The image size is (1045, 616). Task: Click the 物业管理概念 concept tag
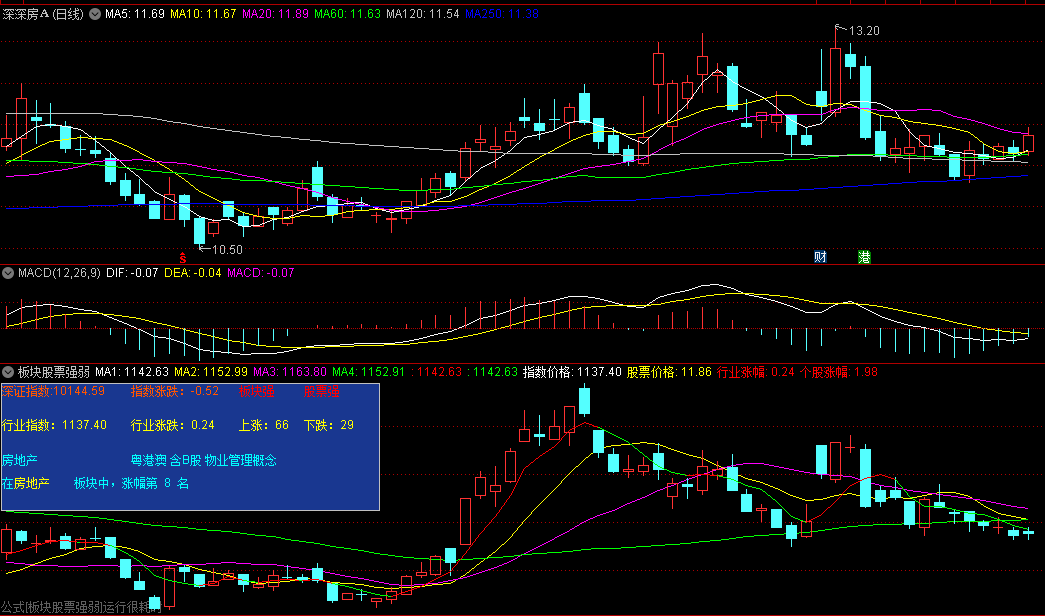tap(240, 461)
